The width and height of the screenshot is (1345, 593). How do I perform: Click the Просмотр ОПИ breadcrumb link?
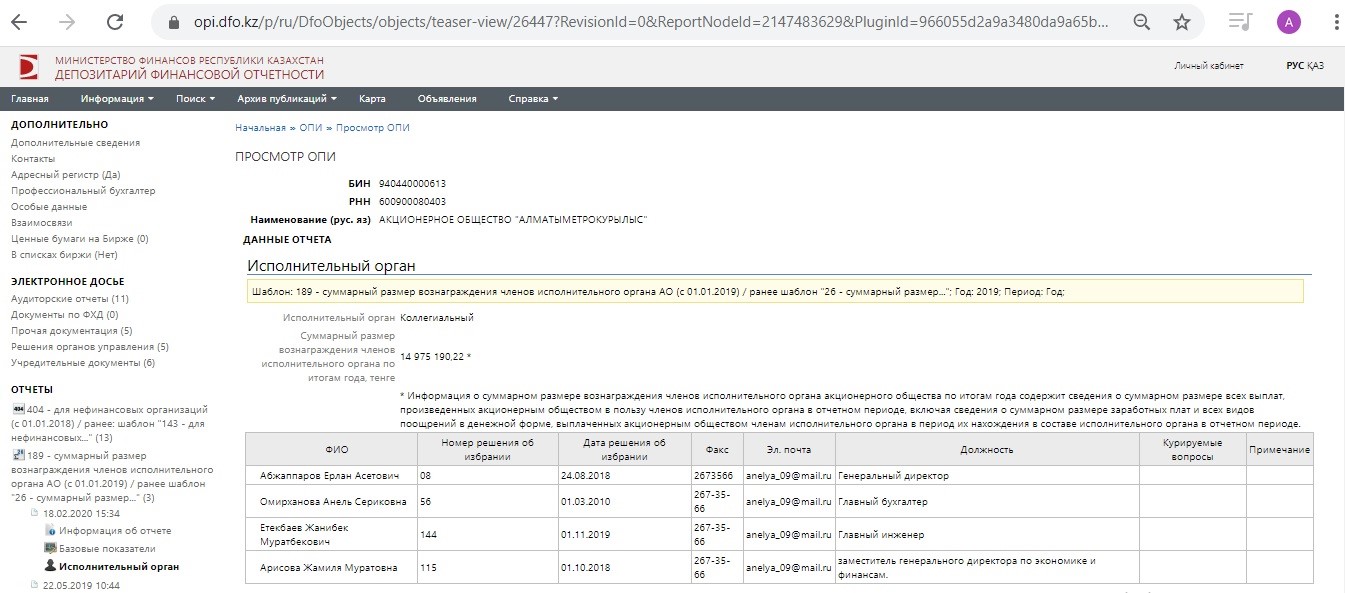(x=373, y=128)
